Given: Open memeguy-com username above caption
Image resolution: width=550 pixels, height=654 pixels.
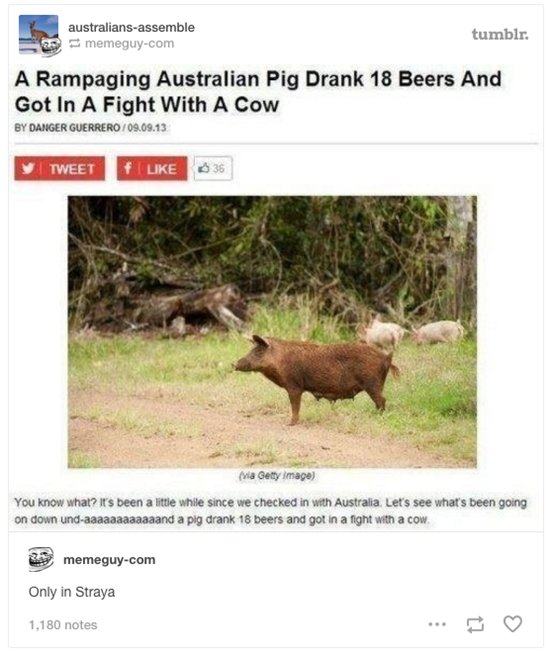Looking at the screenshot, I should coord(109,559).
